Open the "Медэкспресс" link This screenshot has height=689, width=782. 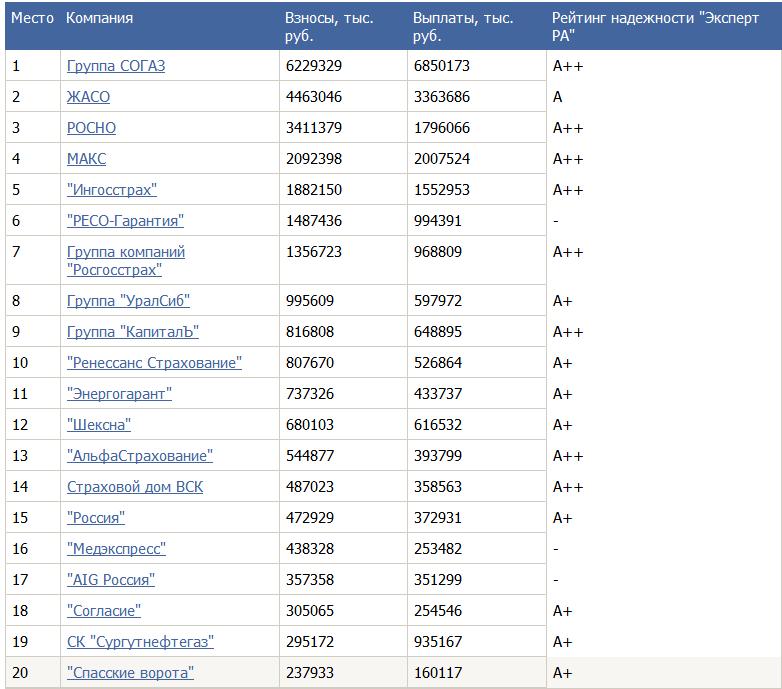coord(116,549)
